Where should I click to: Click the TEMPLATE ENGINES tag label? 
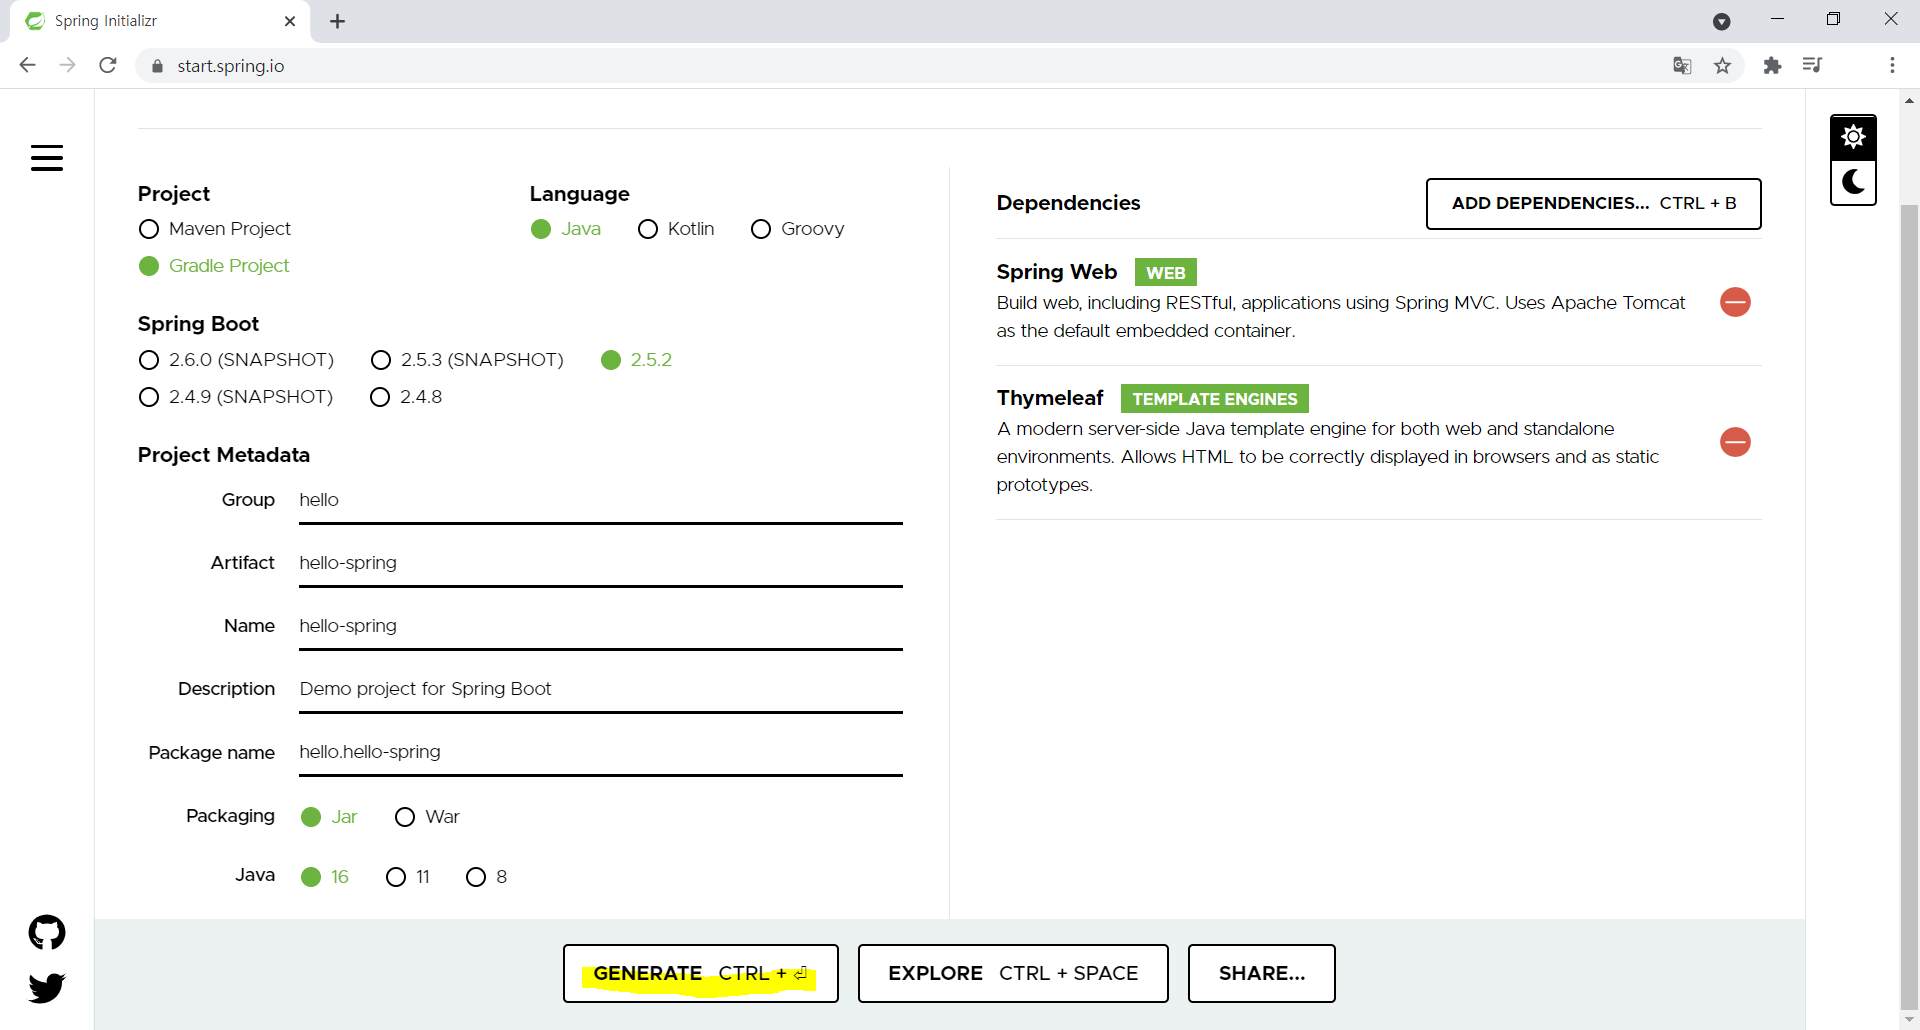point(1214,399)
